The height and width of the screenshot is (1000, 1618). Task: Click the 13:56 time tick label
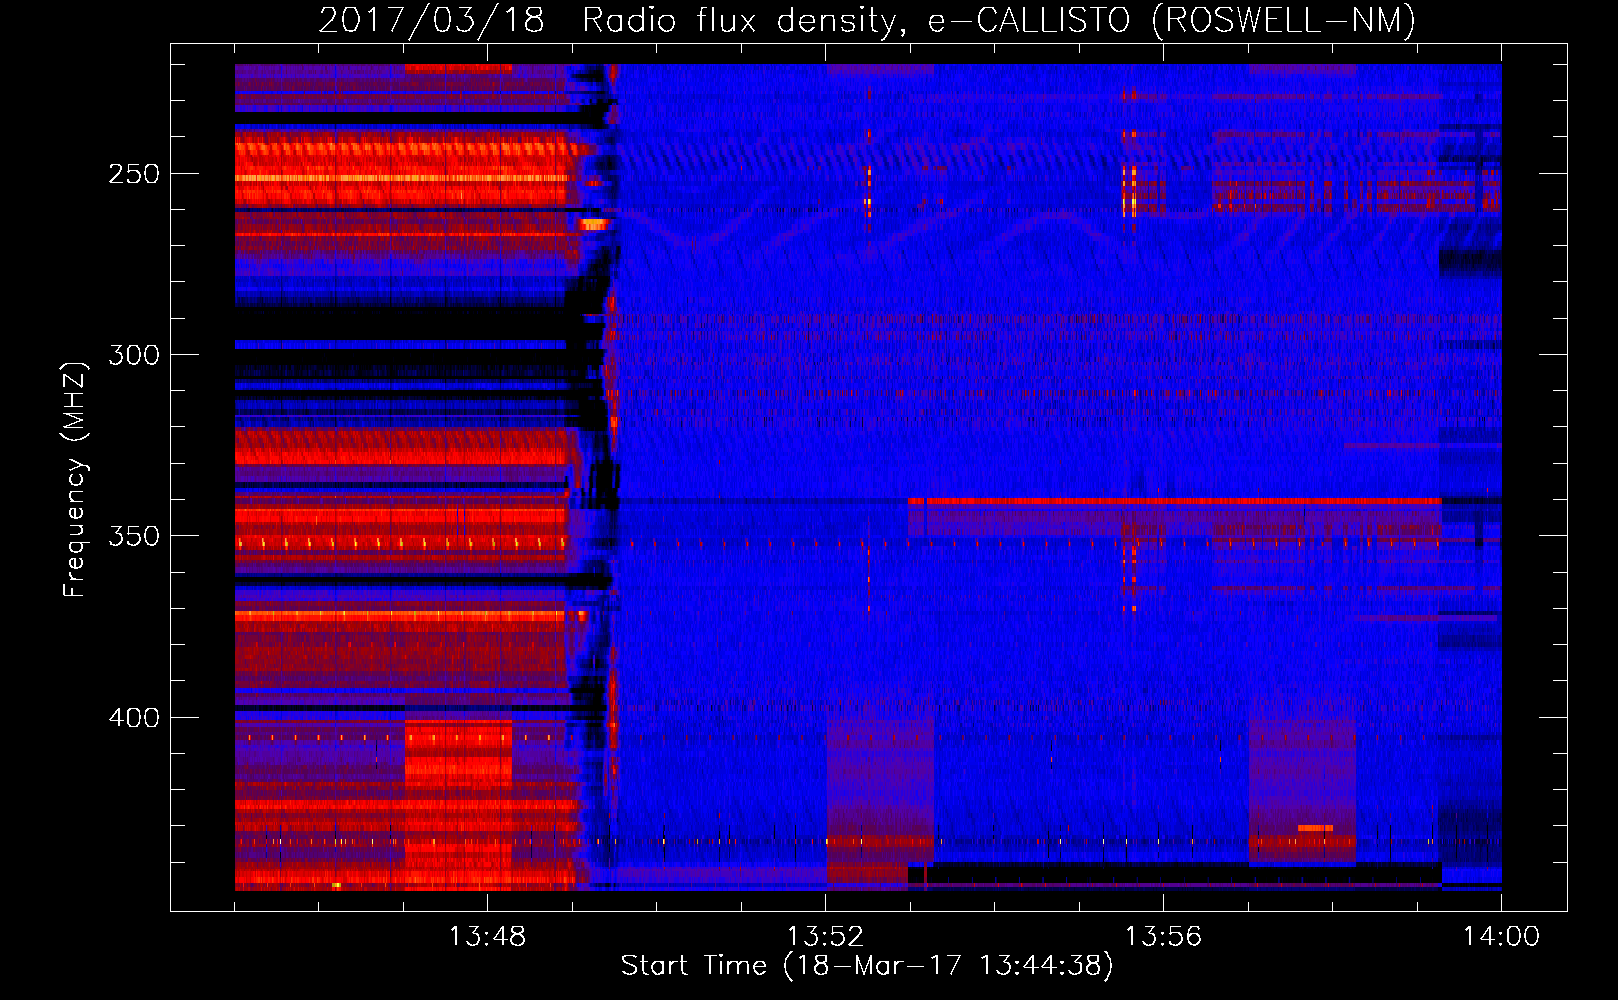1163,937
